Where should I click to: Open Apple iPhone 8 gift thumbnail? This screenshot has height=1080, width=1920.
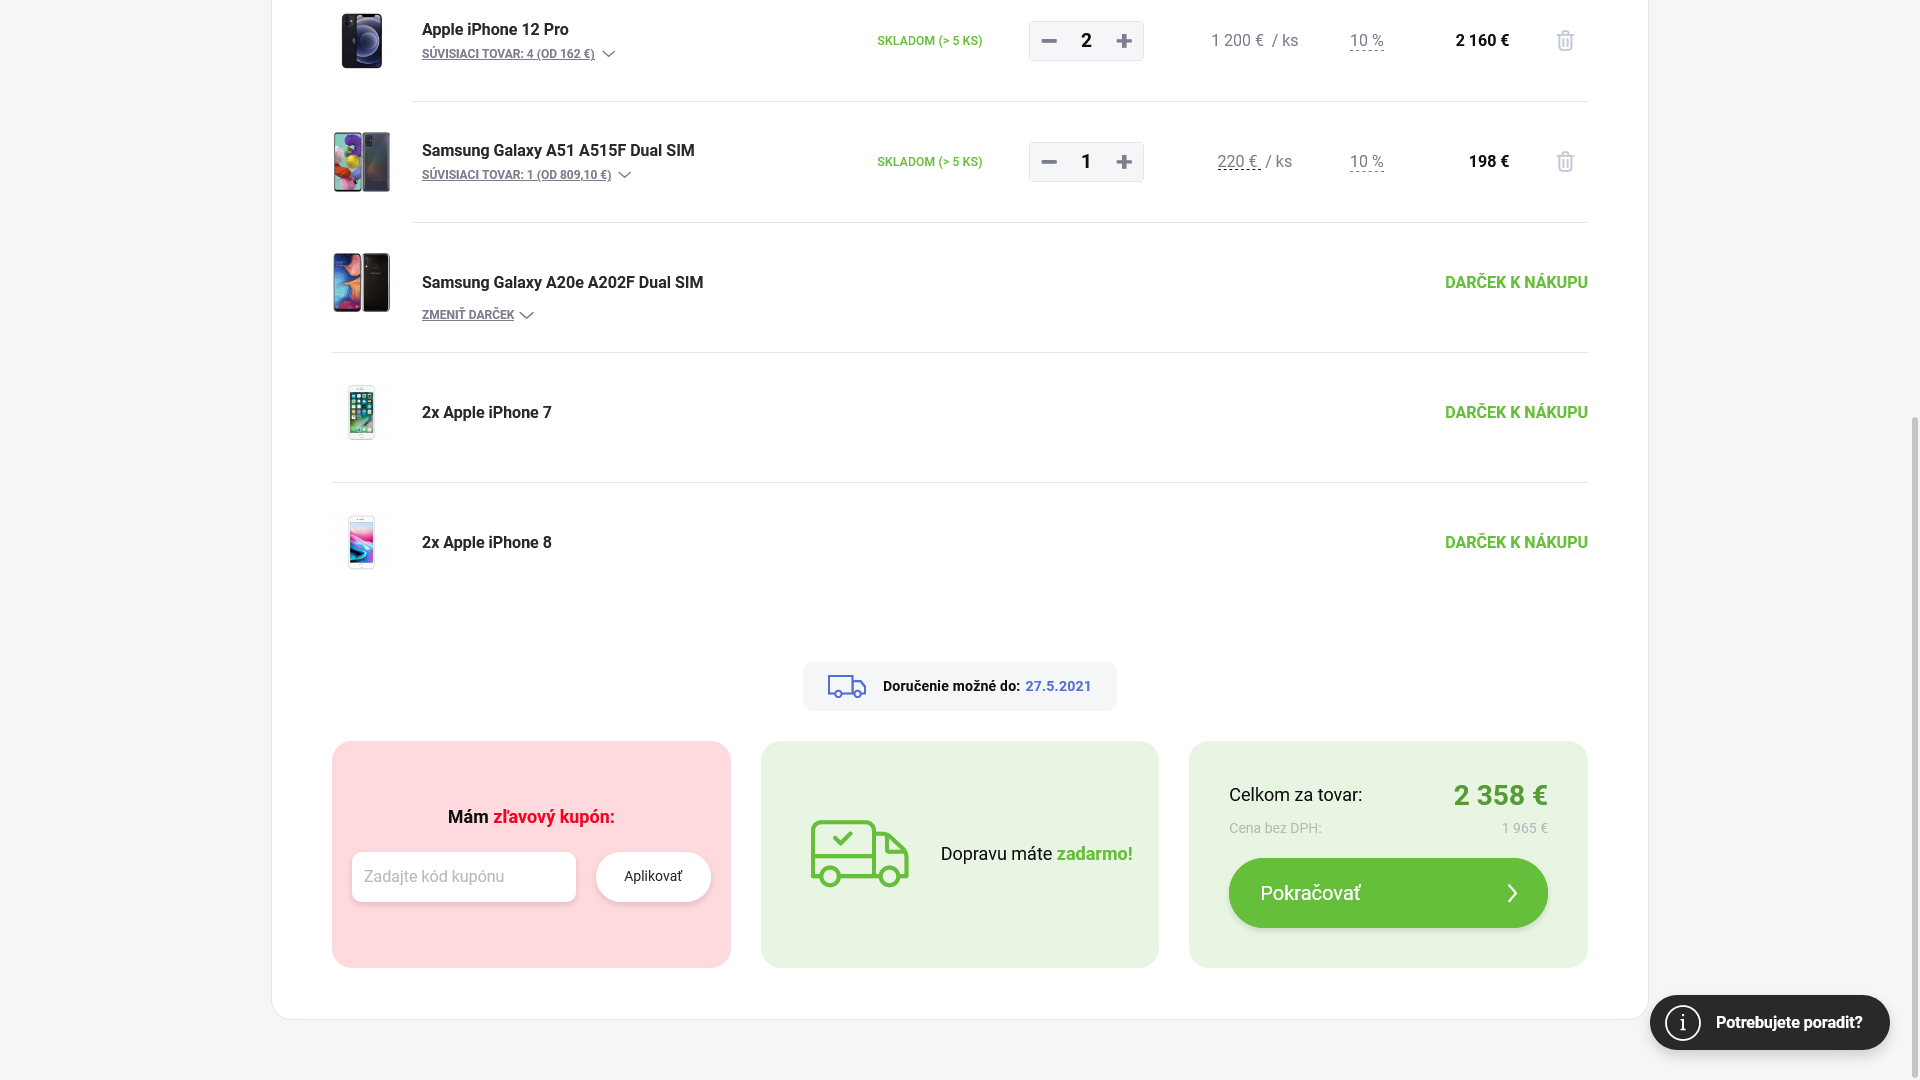pyautogui.click(x=361, y=542)
